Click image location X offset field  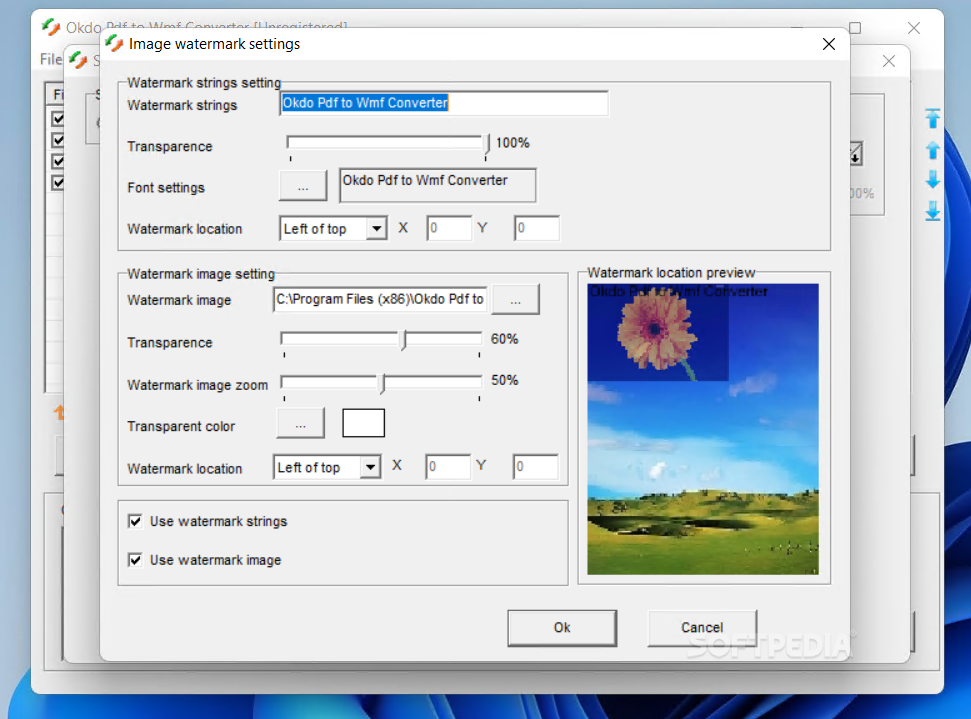coord(448,466)
